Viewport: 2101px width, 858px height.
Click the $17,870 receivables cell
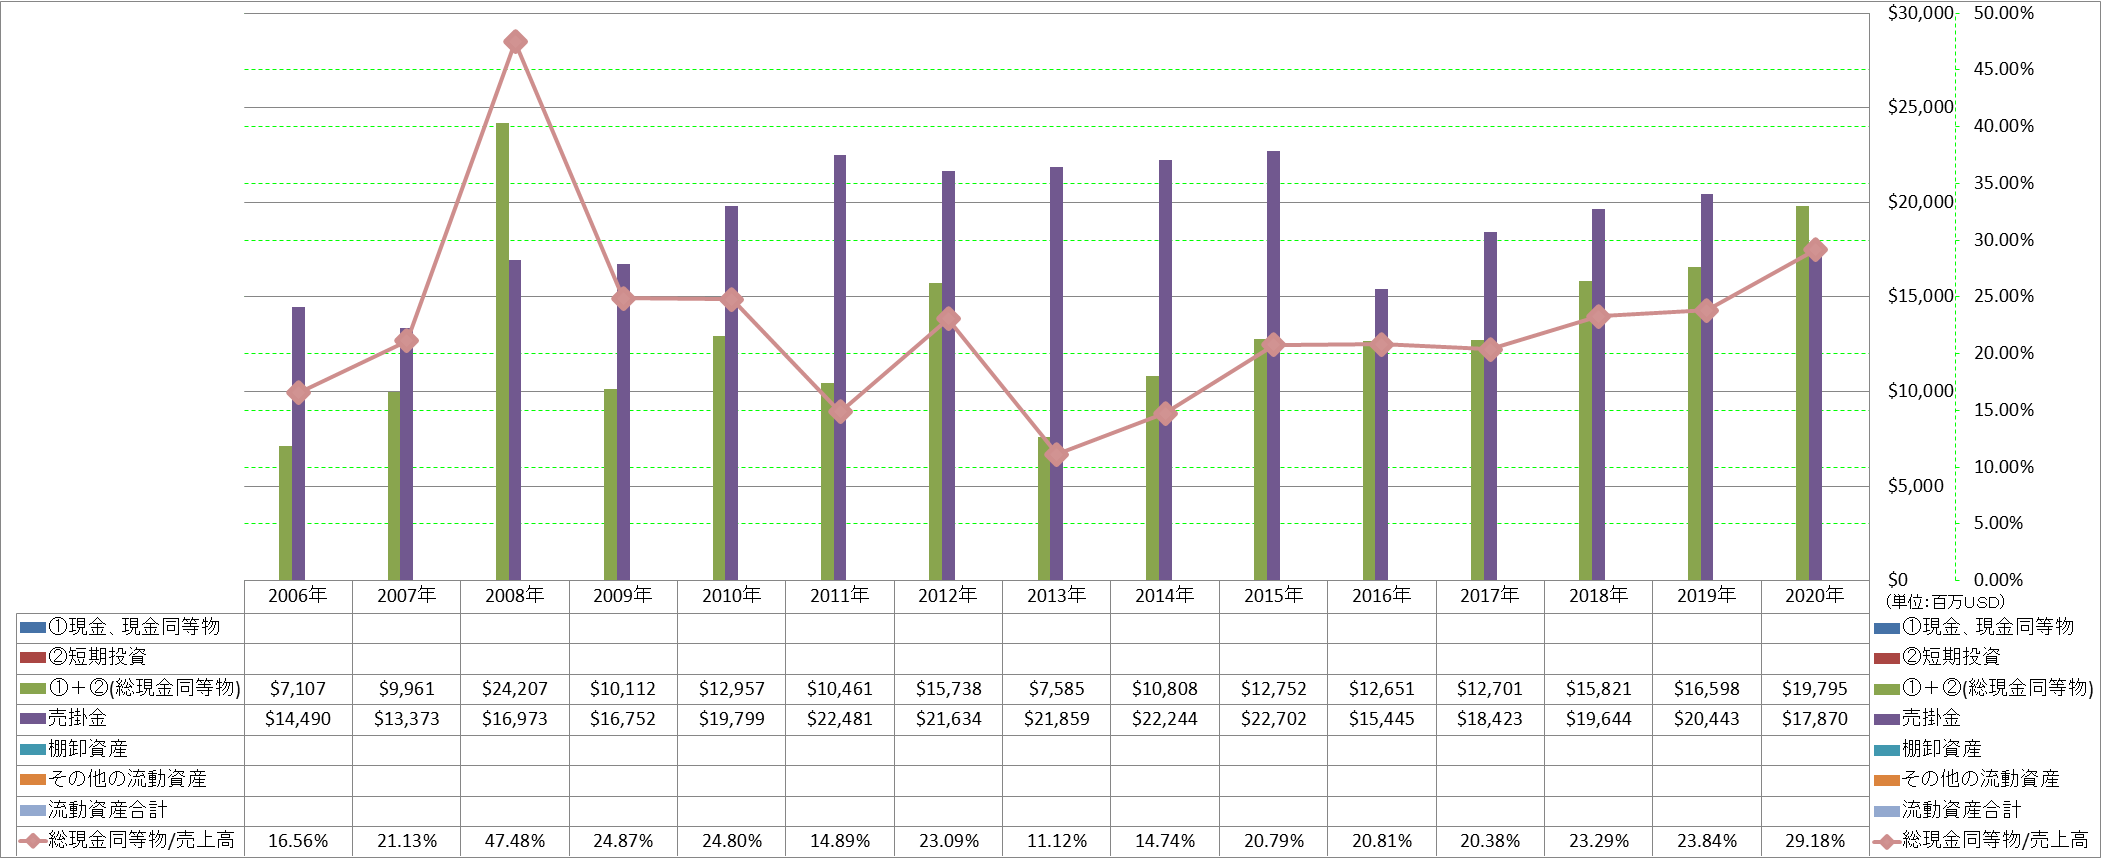pyautogui.click(x=1815, y=719)
